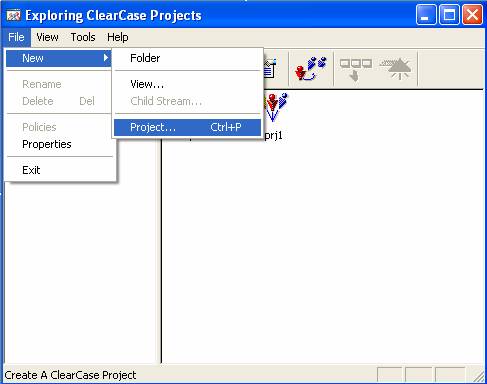Viewport: 487px width, 384px height.
Task: Click the ClearCase app icon in title bar
Action: coord(13,15)
